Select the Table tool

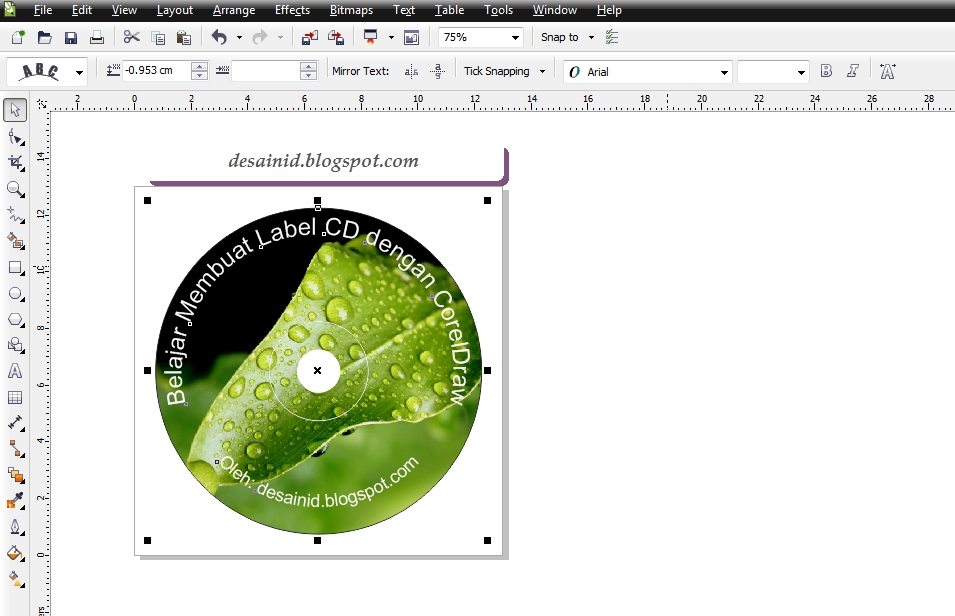pos(15,398)
